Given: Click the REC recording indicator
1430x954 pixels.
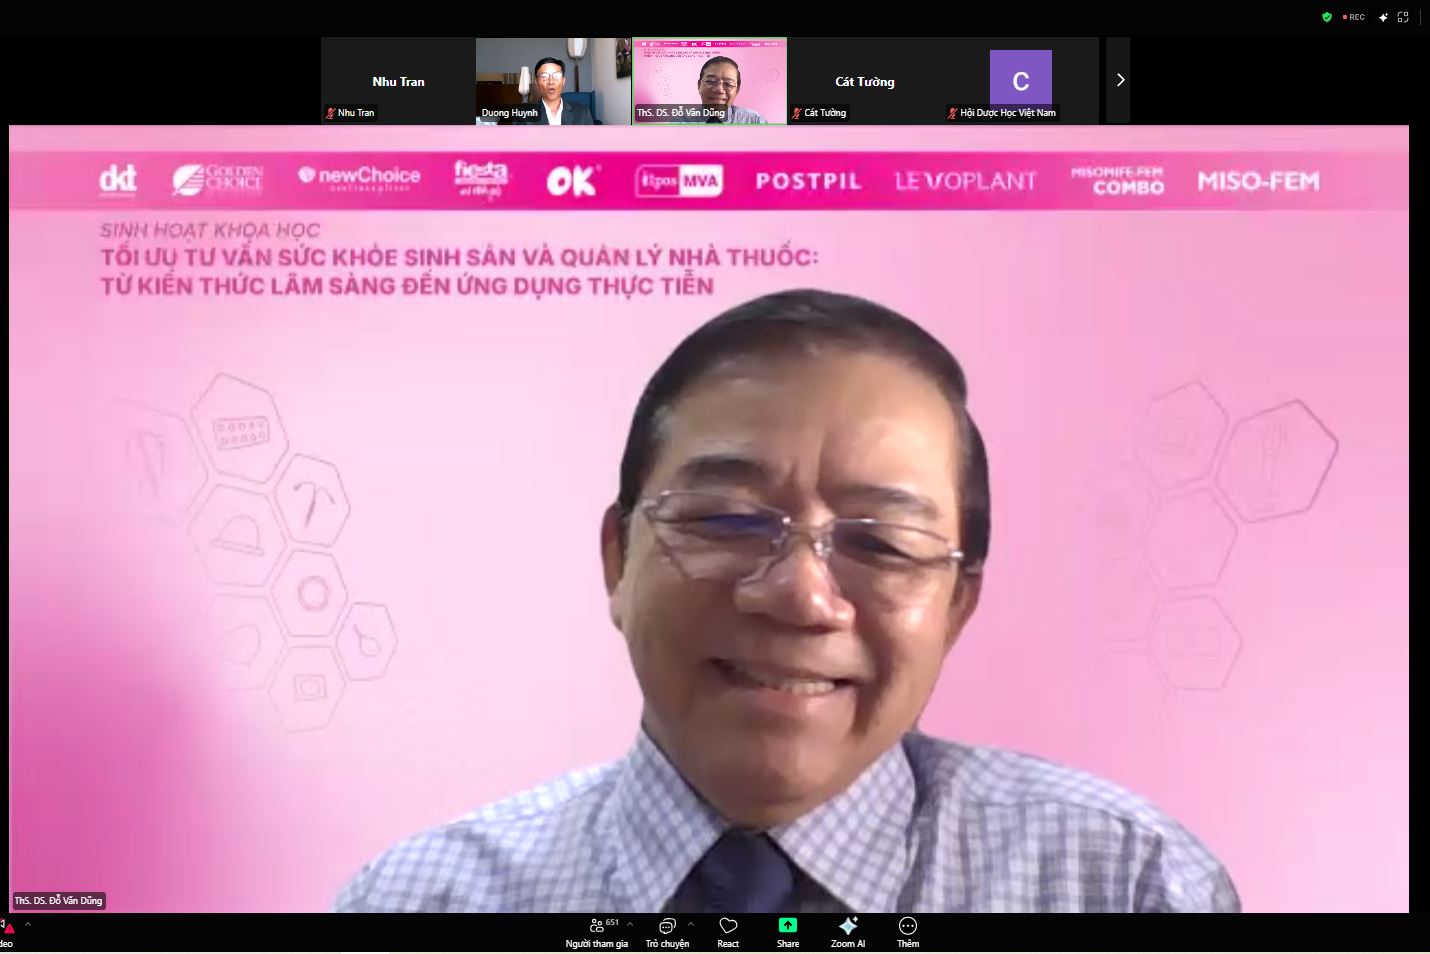Looking at the screenshot, I should tap(1354, 17).
